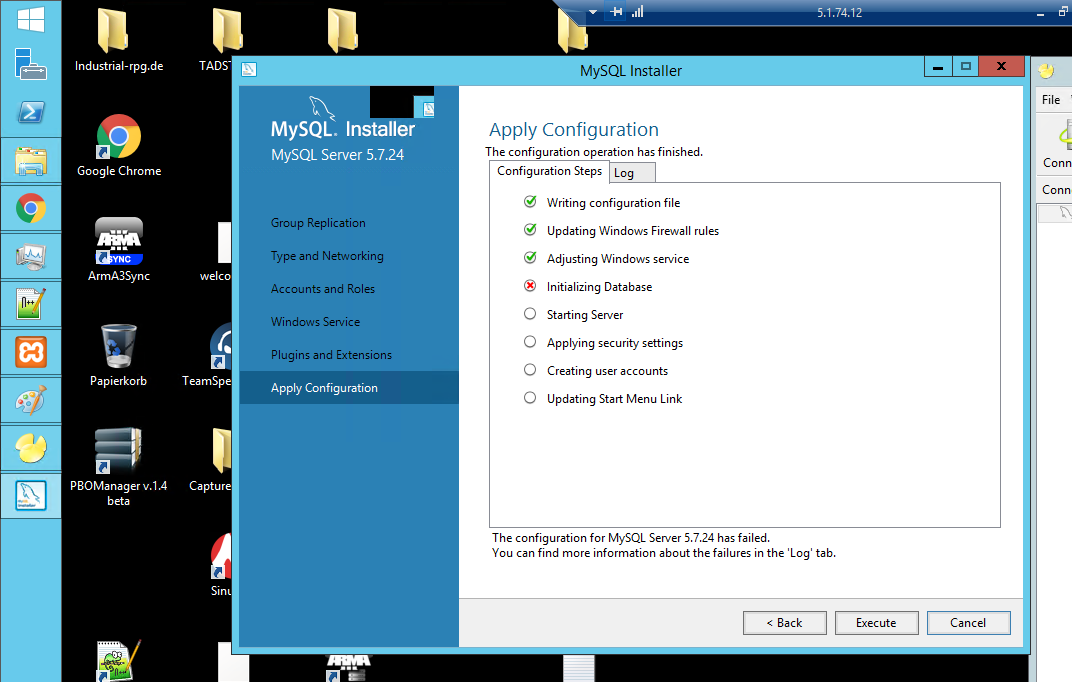Click the green check beside Writing configuration file
Viewport: 1072px width, 682px height.
pos(530,202)
